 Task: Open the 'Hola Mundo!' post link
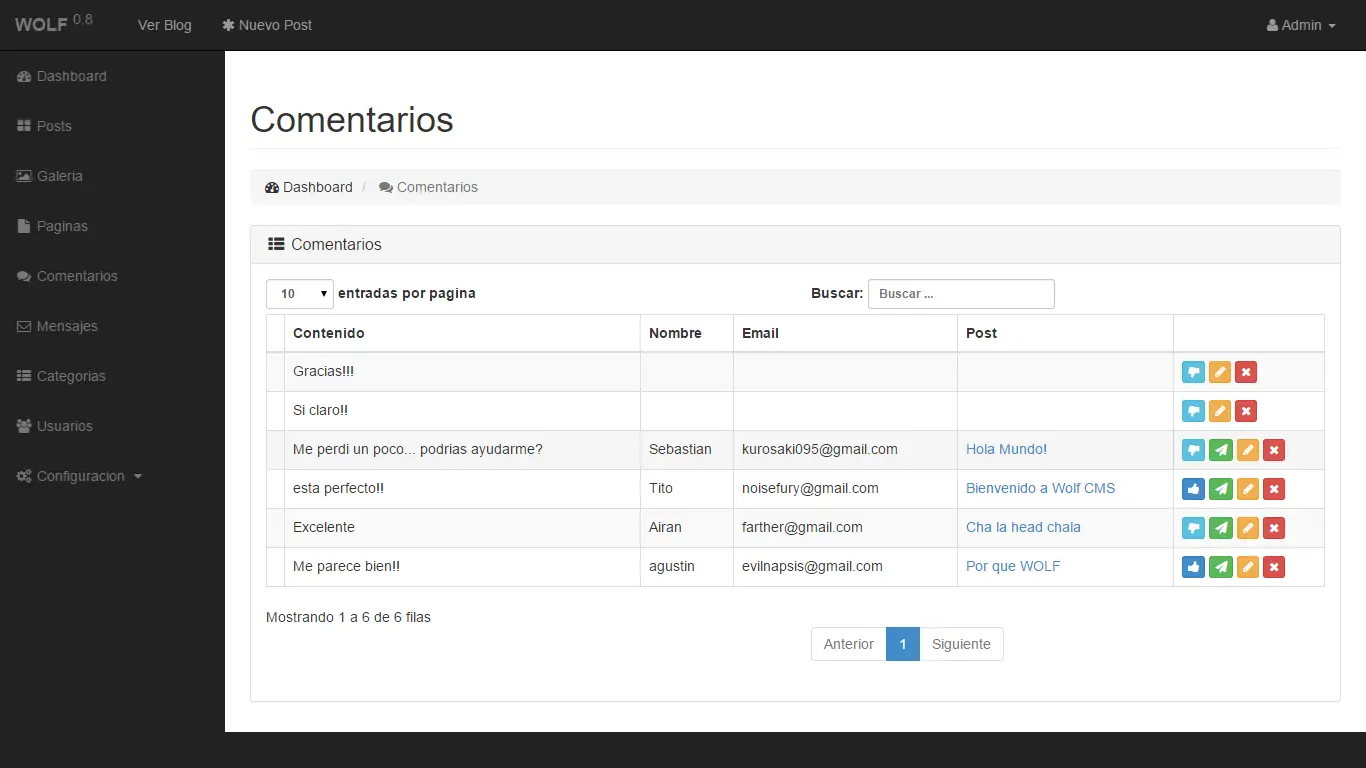pyautogui.click(x=1006, y=450)
